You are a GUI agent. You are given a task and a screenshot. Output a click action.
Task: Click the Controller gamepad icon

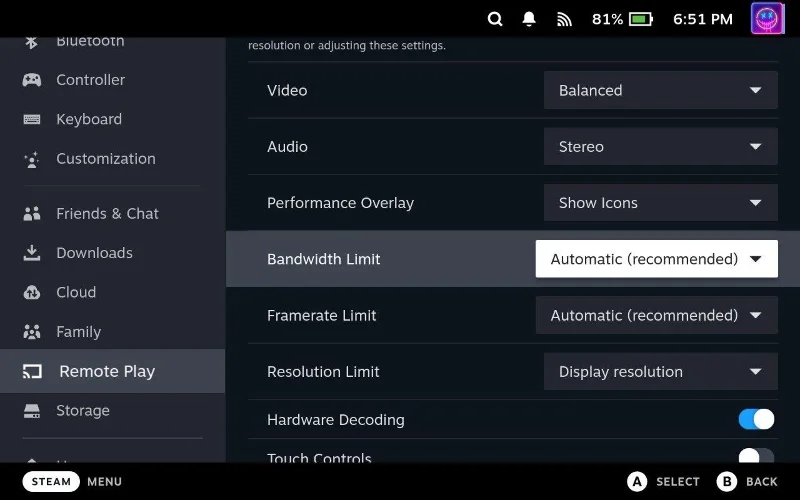click(32, 80)
